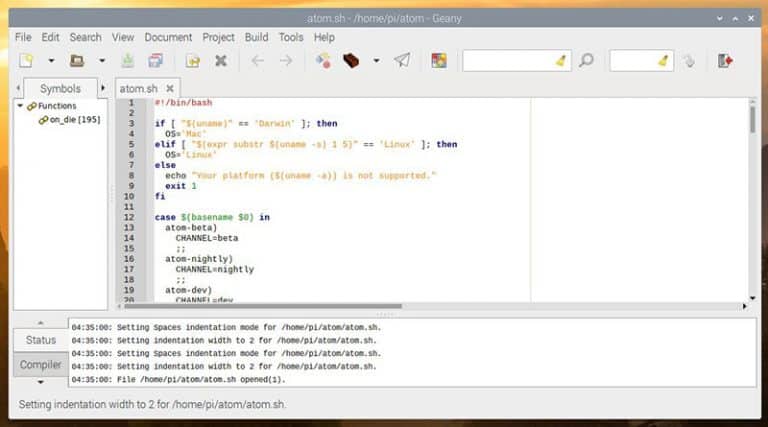Image resolution: width=768 pixels, height=427 pixels.
Task: Open the View menu
Action: coord(122,37)
